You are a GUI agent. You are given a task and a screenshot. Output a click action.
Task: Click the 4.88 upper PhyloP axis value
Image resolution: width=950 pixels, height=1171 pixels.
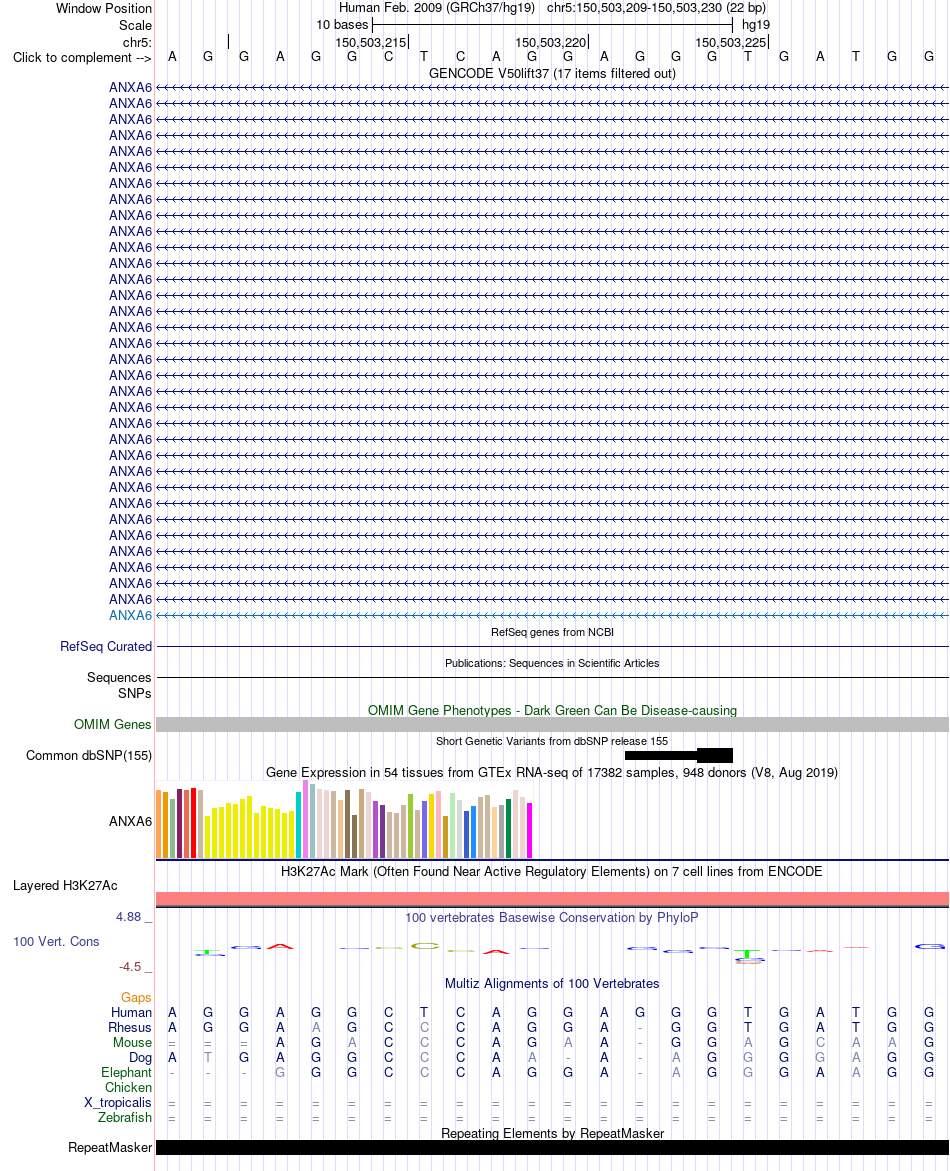(128, 916)
